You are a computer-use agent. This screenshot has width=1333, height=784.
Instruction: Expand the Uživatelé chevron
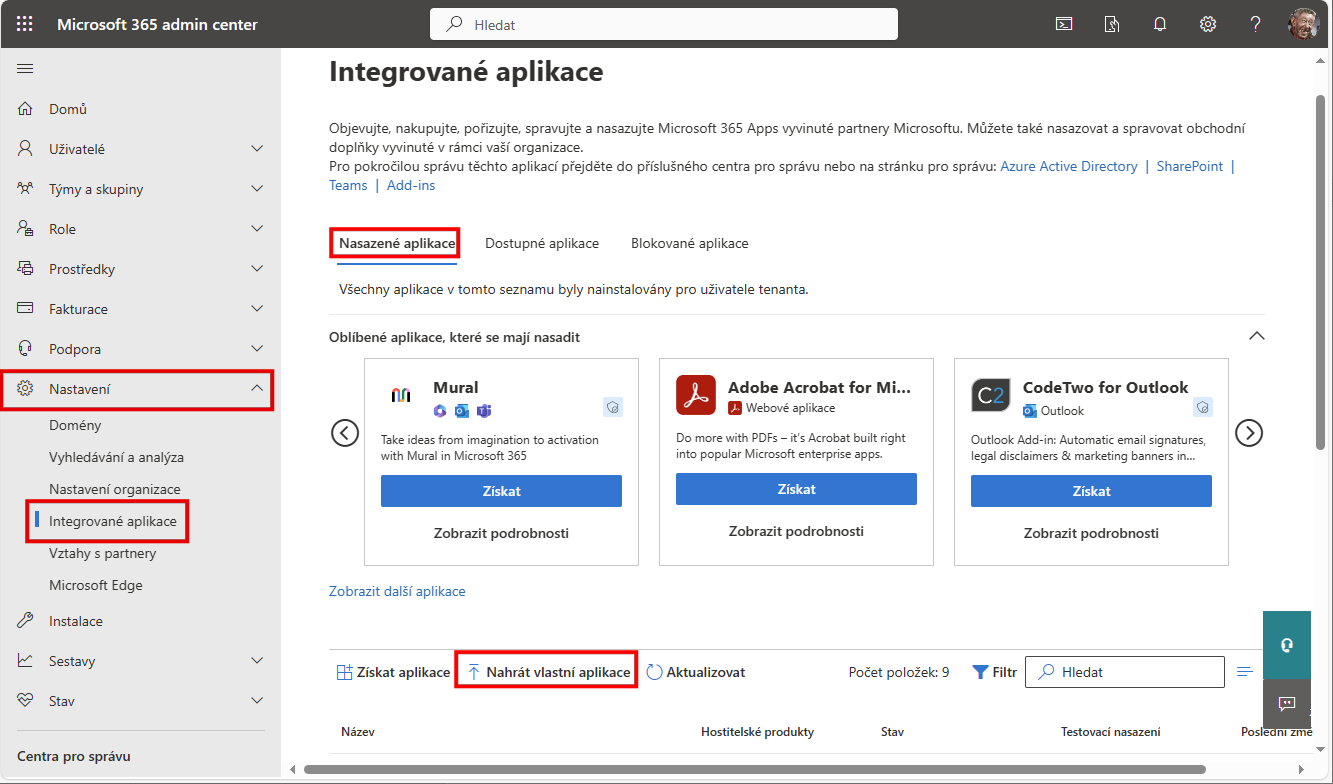257,149
